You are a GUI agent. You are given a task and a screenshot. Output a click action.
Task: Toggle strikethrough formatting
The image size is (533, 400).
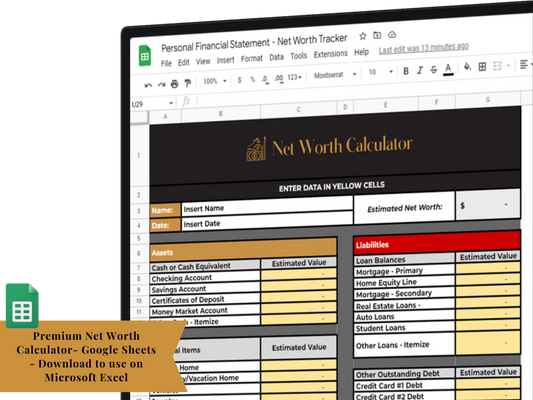(434, 70)
